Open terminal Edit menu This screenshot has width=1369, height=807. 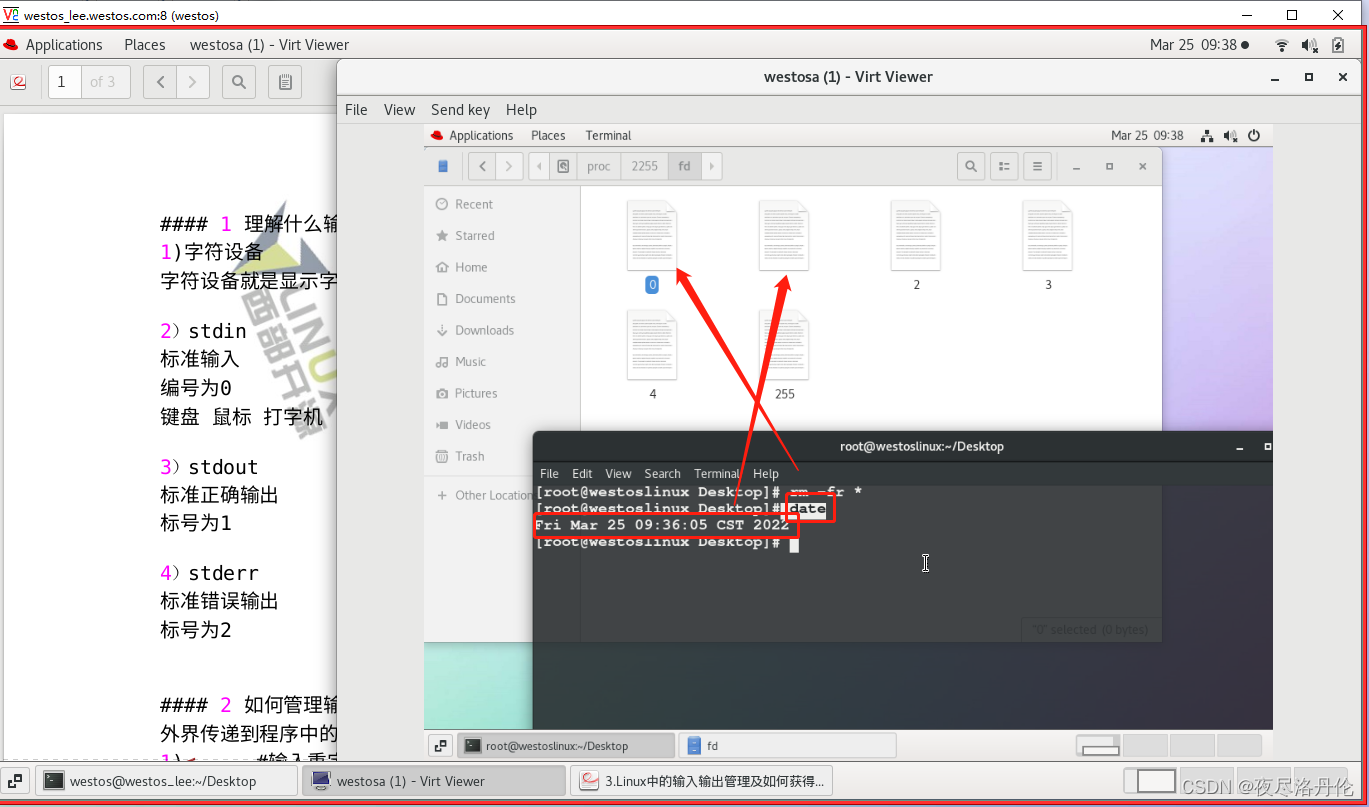click(582, 474)
